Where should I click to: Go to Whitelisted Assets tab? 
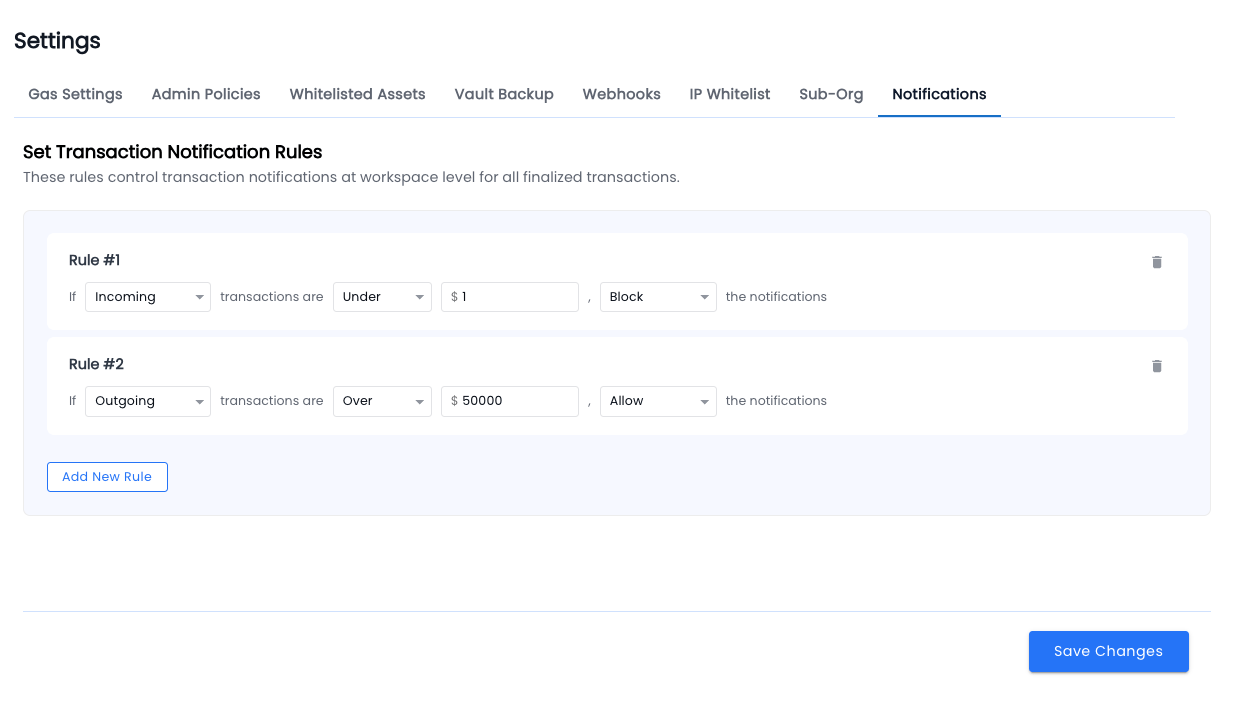[x=358, y=94]
